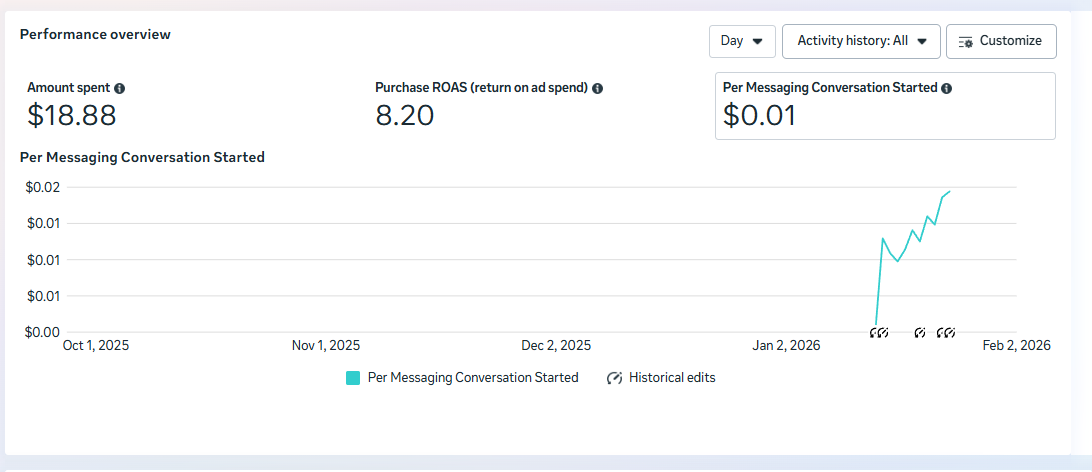
Task: Toggle Per Messaging Conversation Started legend label
Action: pyautogui.click(x=473, y=378)
